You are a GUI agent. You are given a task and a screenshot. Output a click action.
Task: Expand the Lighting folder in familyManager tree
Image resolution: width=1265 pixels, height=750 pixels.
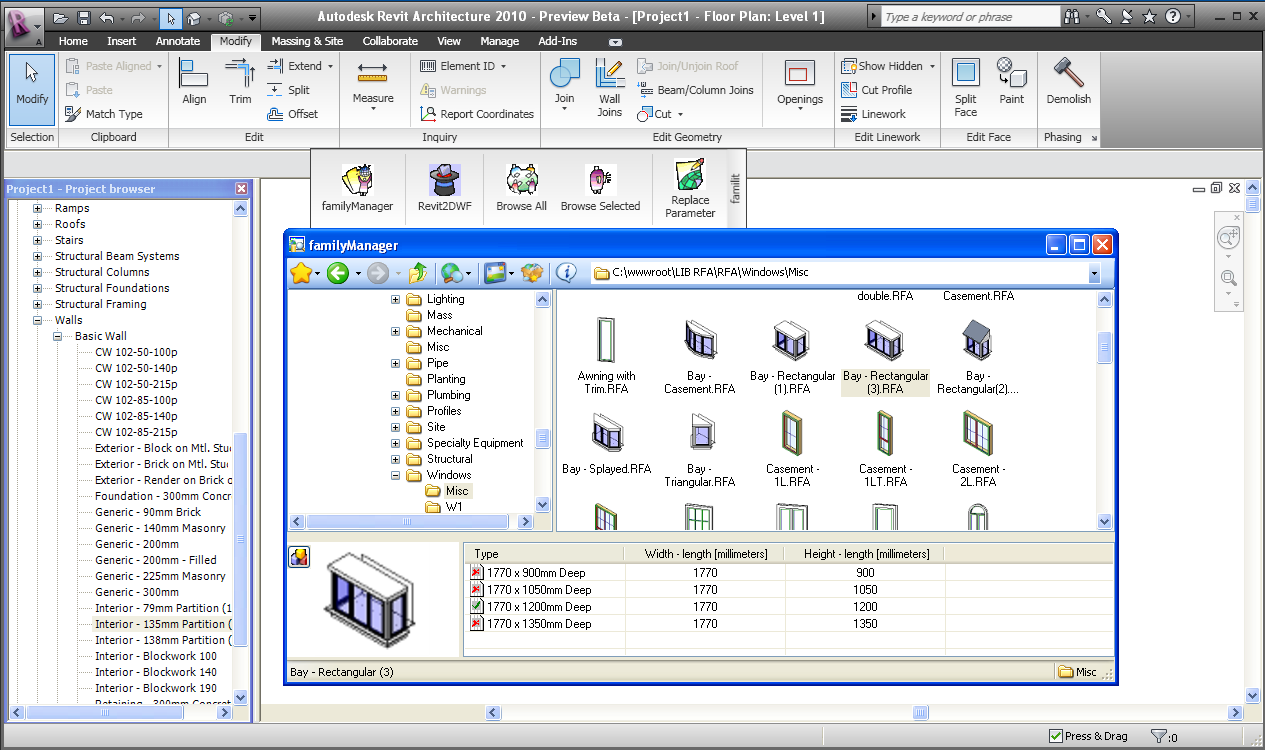pos(395,299)
